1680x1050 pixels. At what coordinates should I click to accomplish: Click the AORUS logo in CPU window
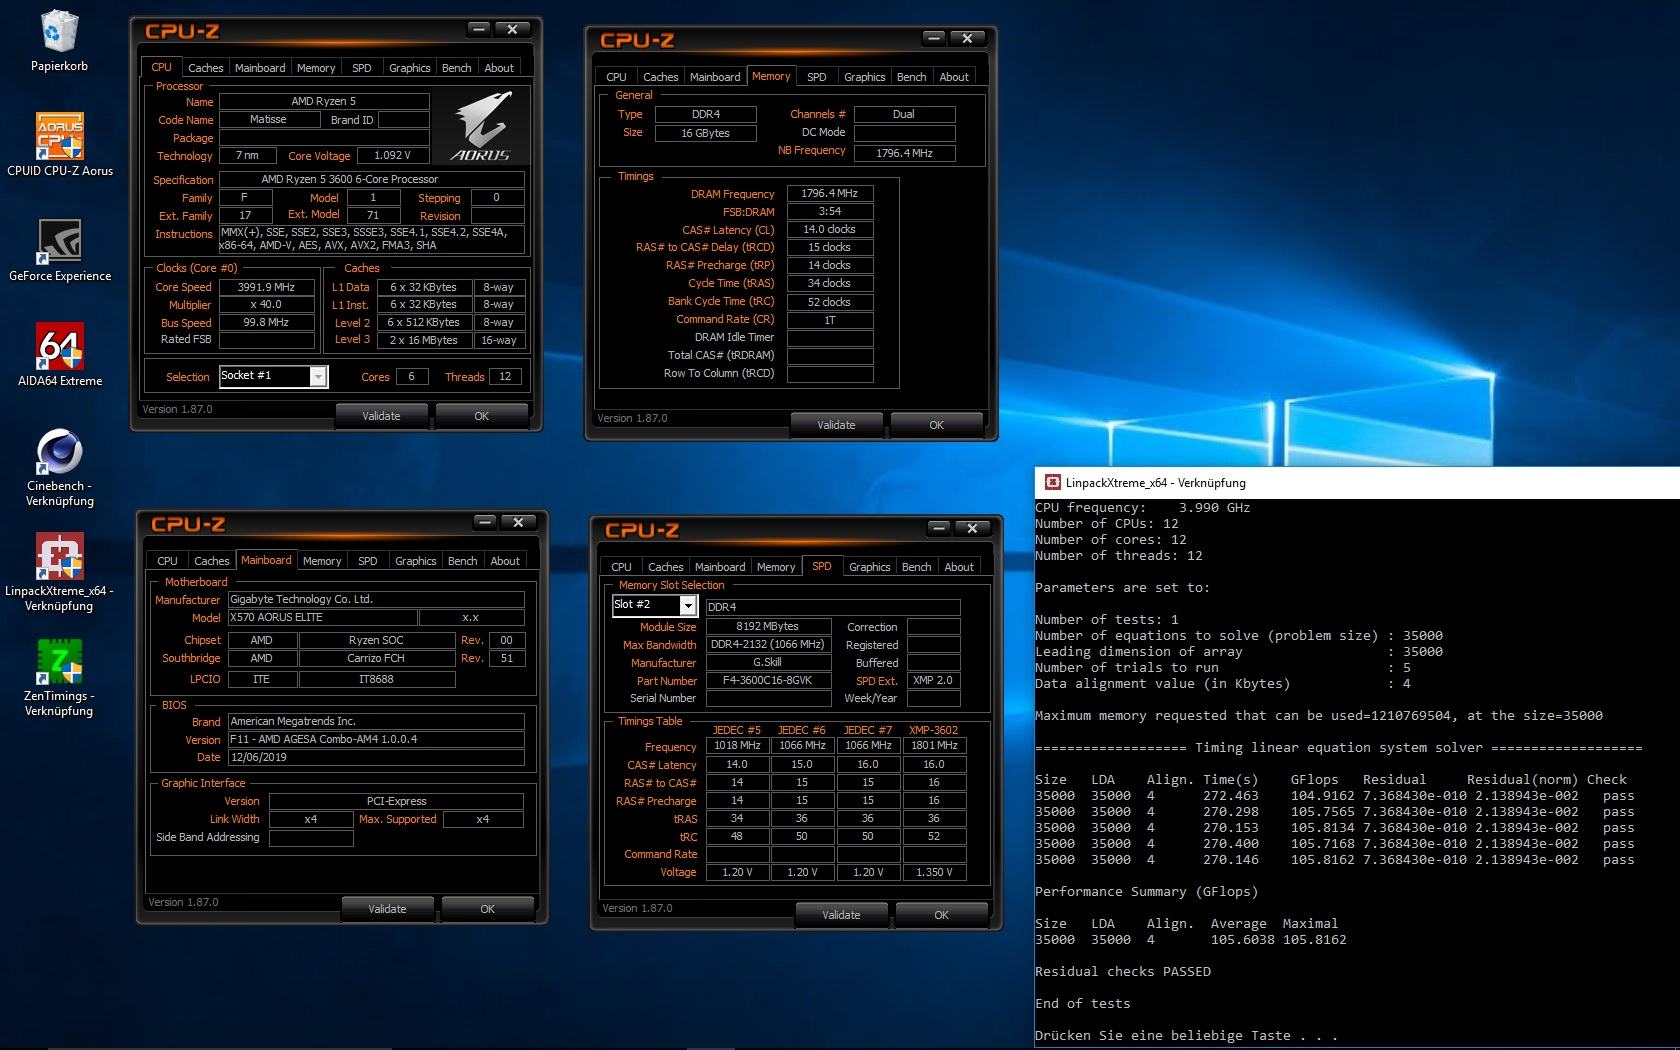pyautogui.click(x=482, y=126)
